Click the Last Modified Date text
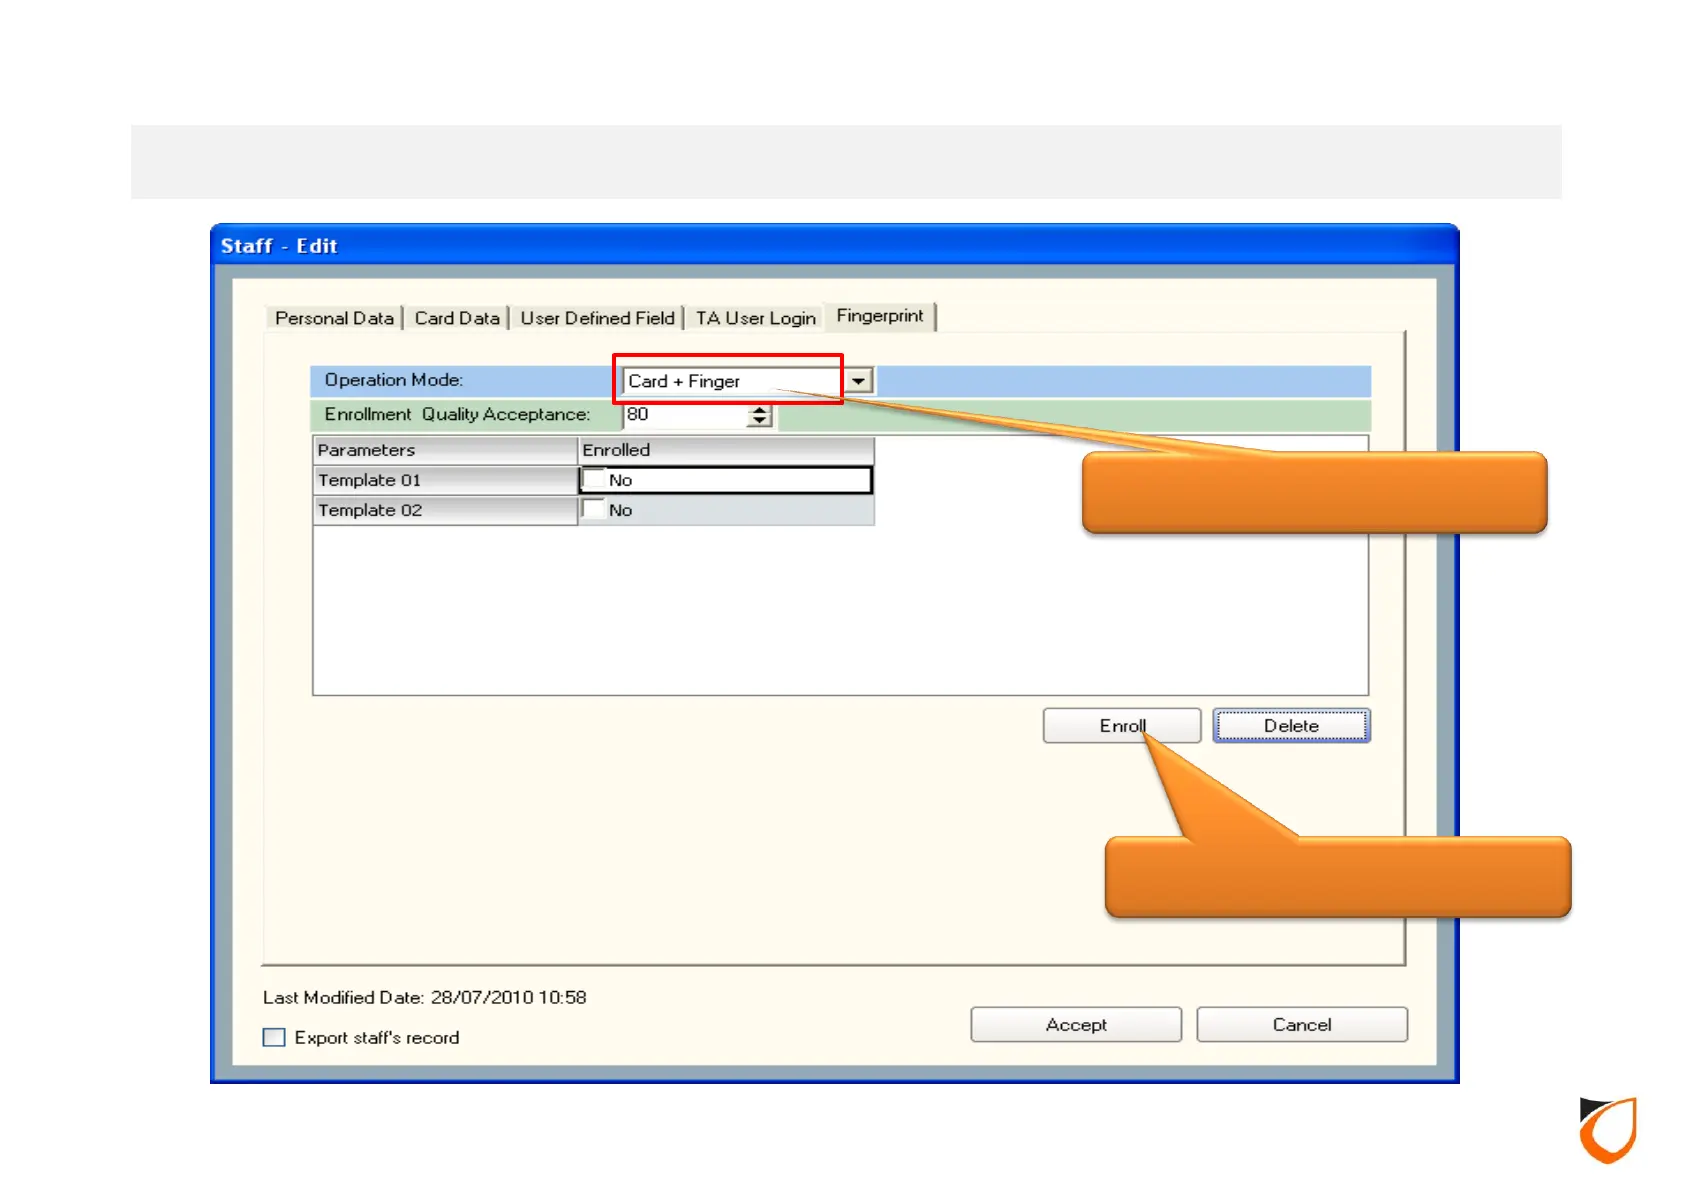The width and height of the screenshot is (1684, 1191). pos(425,997)
